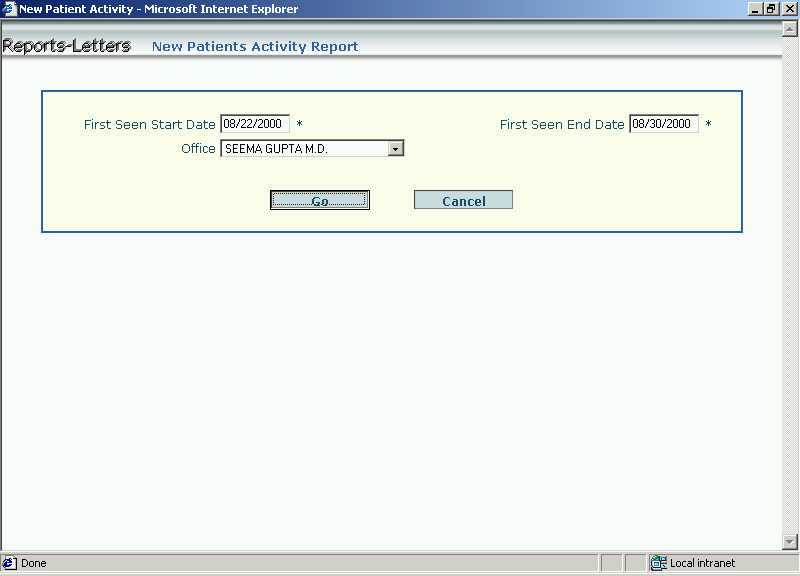Click the Go button
Viewport: 800px width, 576px height.
[320, 200]
